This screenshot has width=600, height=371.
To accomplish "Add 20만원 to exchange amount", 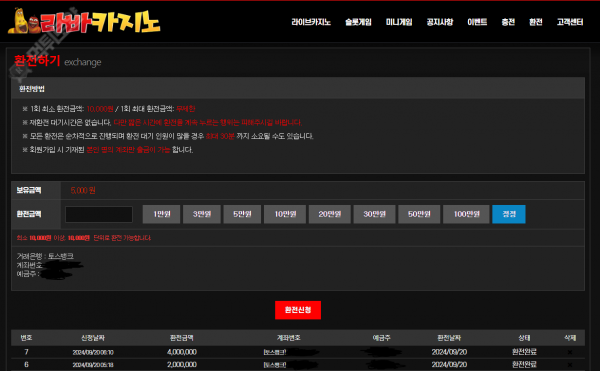I will tap(329, 214).
